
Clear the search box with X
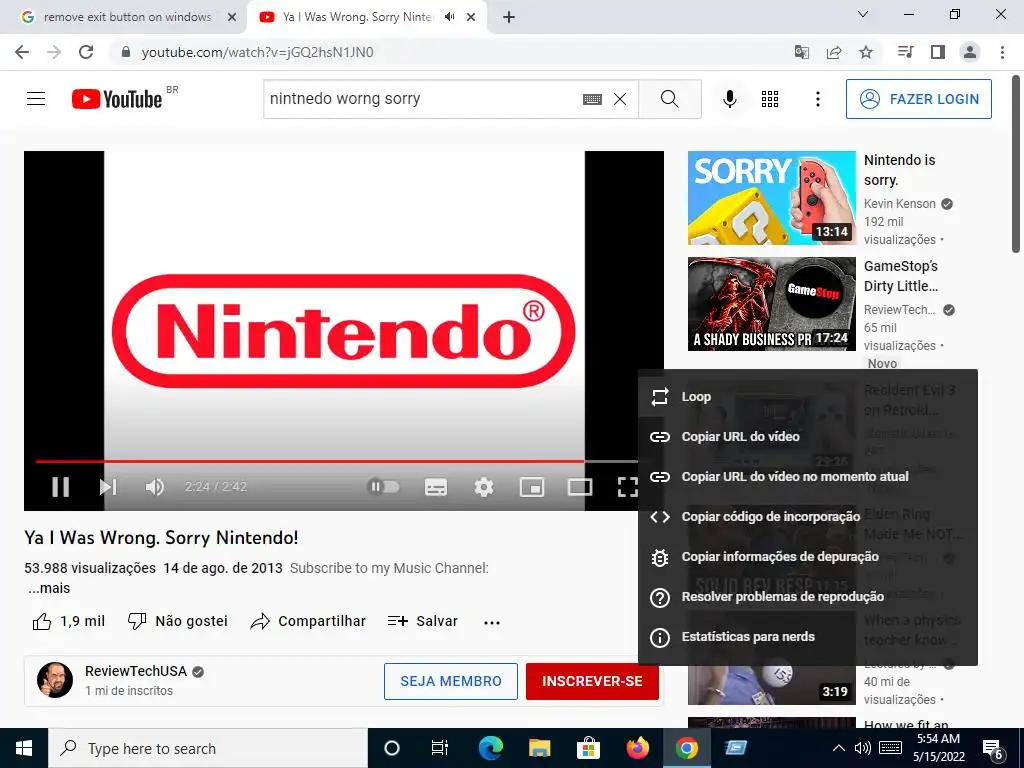(620, 99)
